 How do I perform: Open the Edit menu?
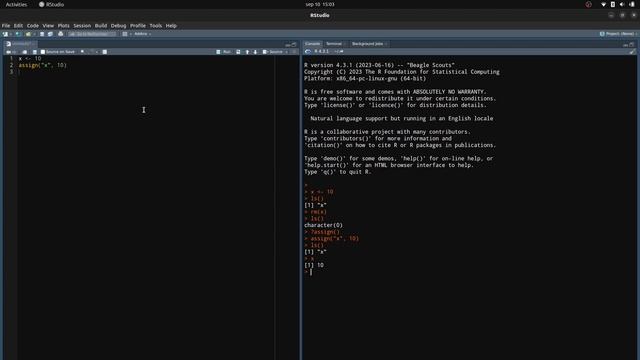tap(18, 25)
